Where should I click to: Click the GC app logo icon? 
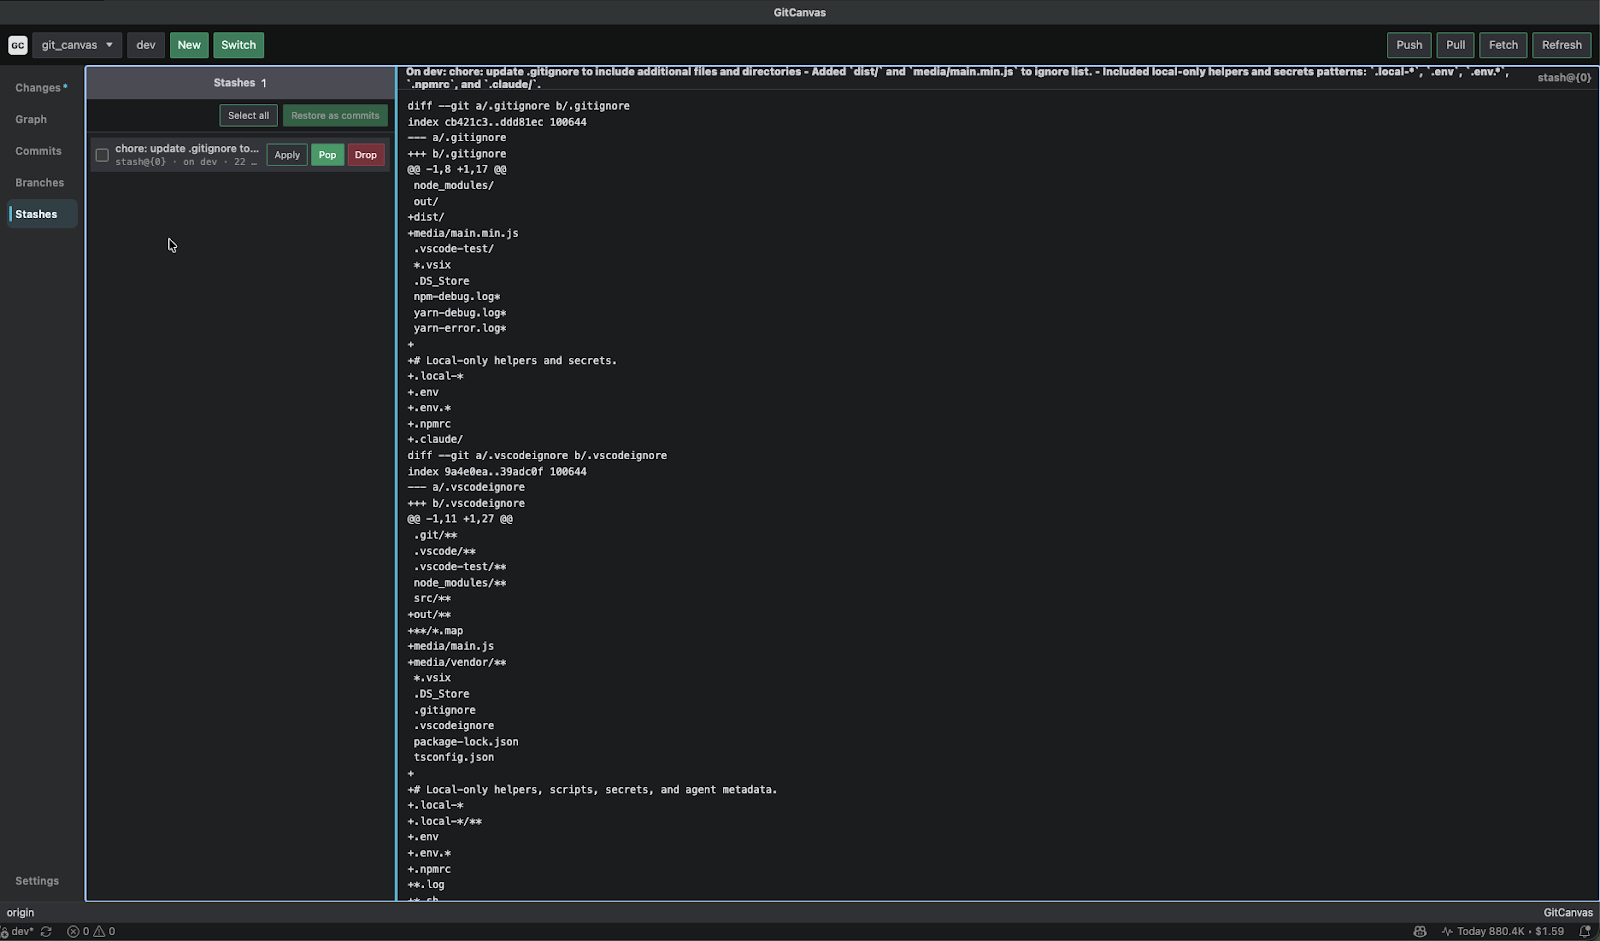[18, 45]
